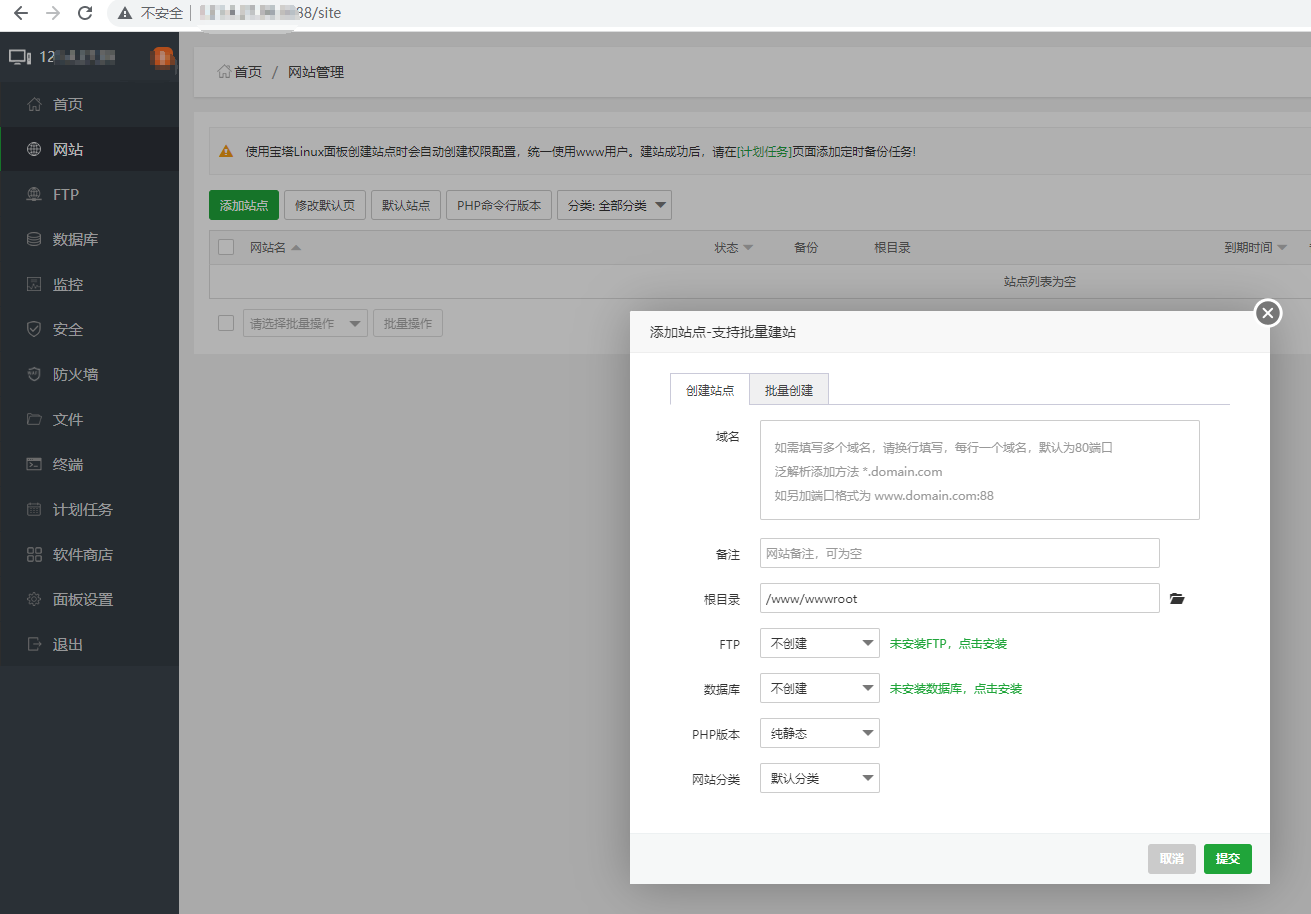Click the gear icon beside 面板设置

[34, 599]
